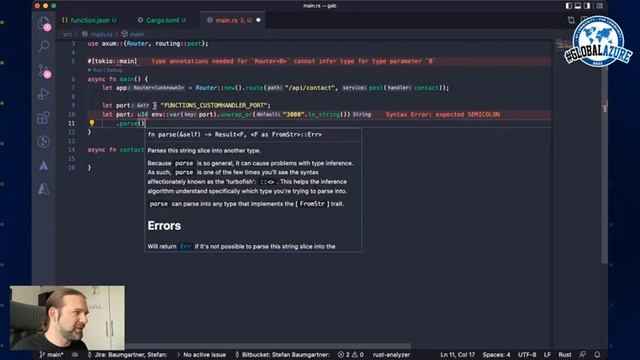Click the Err link in hover documentation
The width and height of the screenshot is (640, 360).
[x=185, y=247]
